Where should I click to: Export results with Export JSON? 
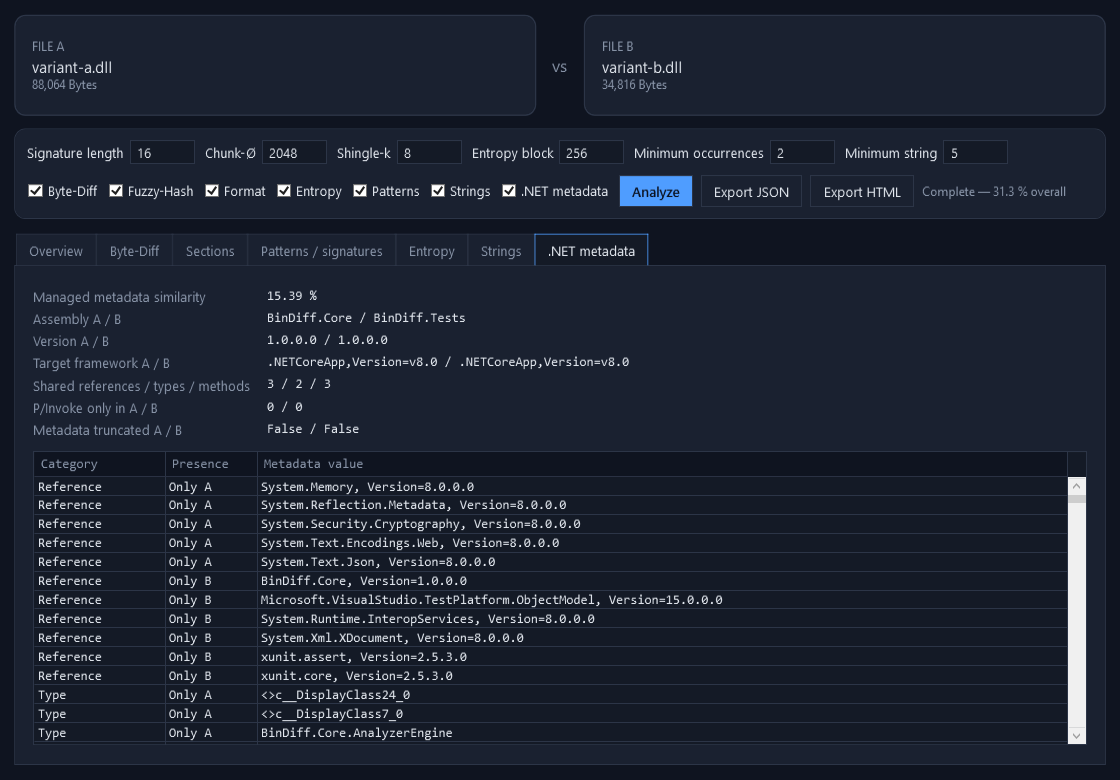(x=751, y=191)
